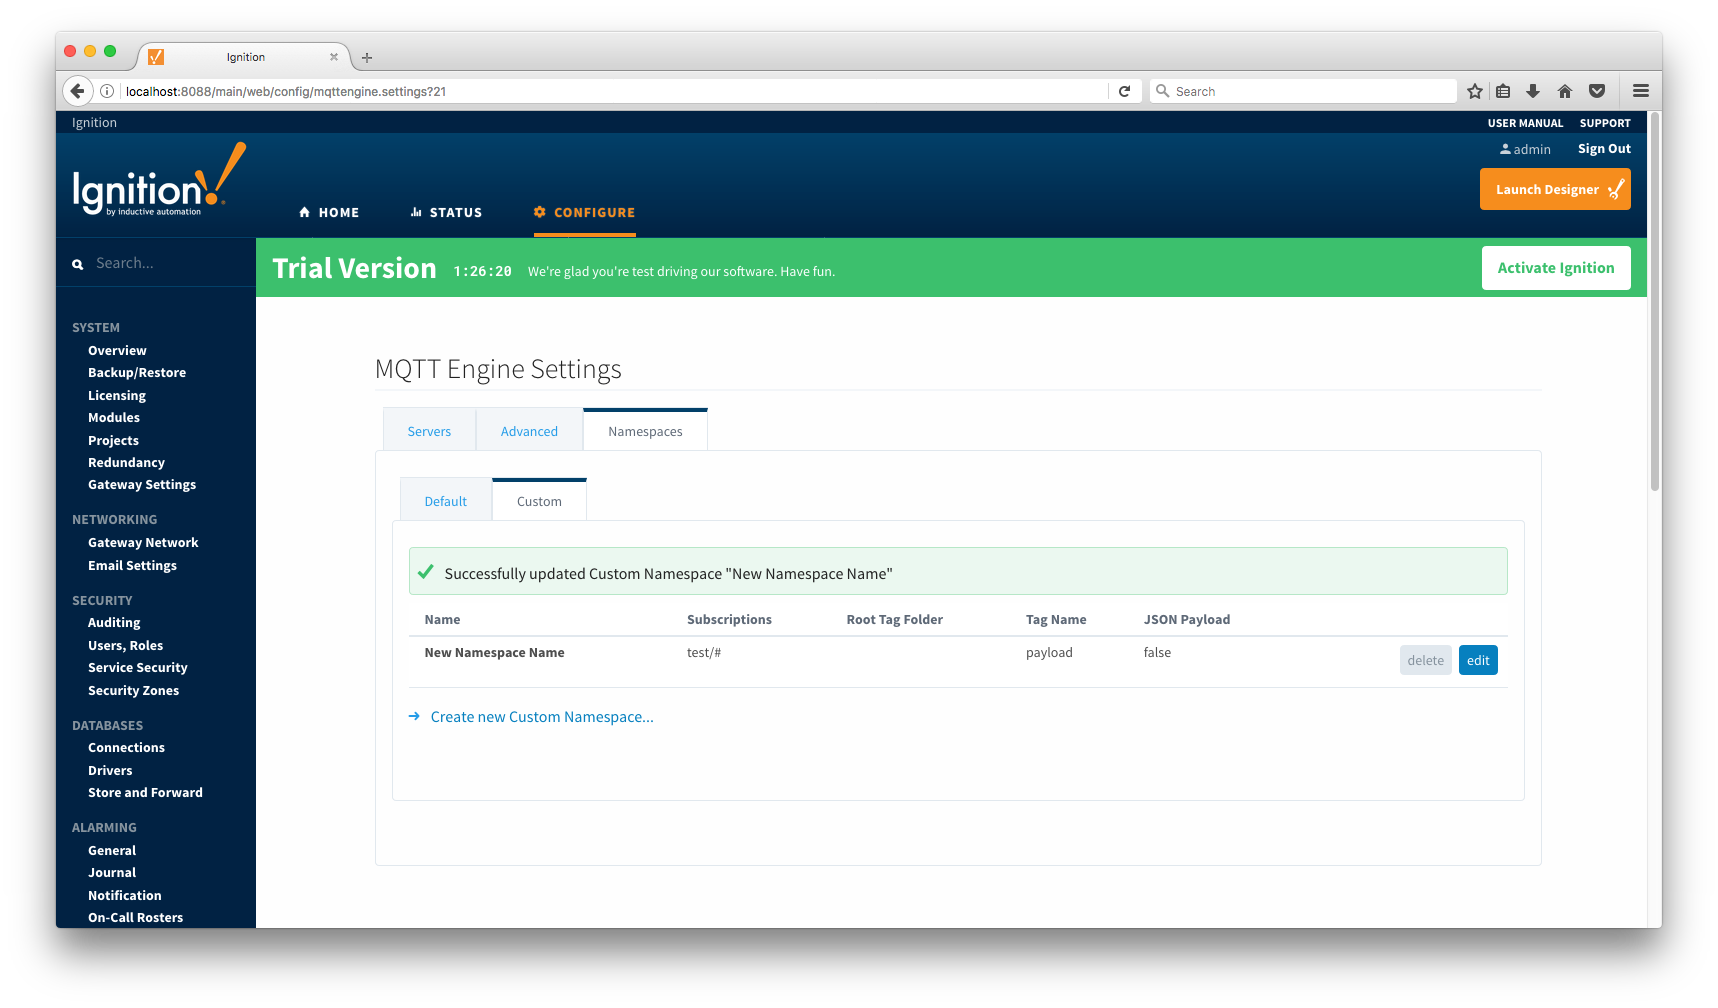The image size is (1718, 1008).
Task: Open Projects page
Action: [113, 441]
